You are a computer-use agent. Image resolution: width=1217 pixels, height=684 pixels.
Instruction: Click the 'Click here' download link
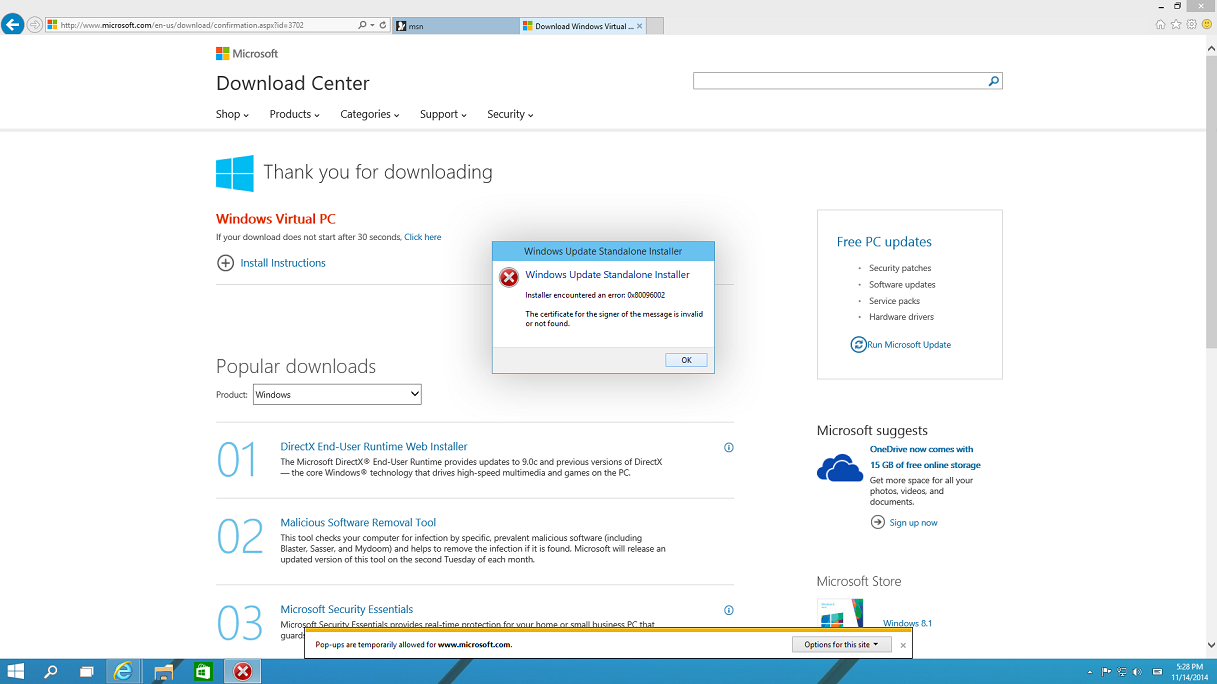click(422, 237)
